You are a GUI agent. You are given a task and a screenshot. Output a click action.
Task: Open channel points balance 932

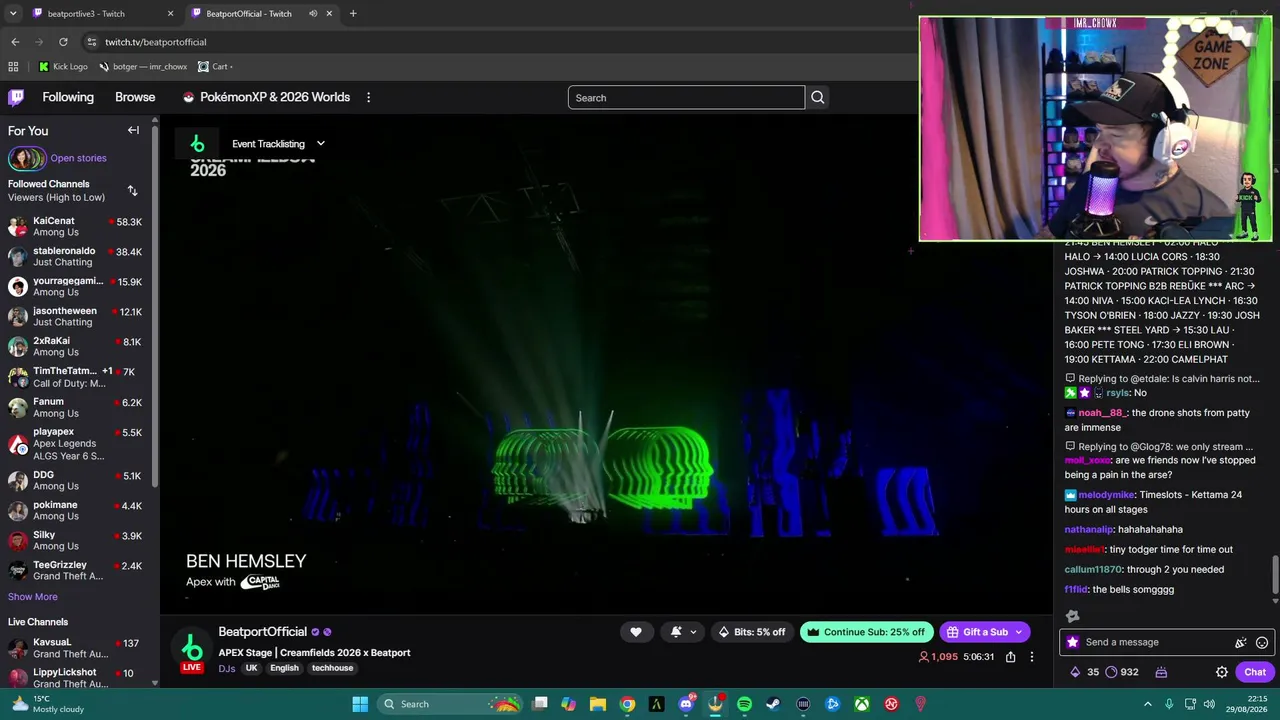click(x=1121, y=672)
